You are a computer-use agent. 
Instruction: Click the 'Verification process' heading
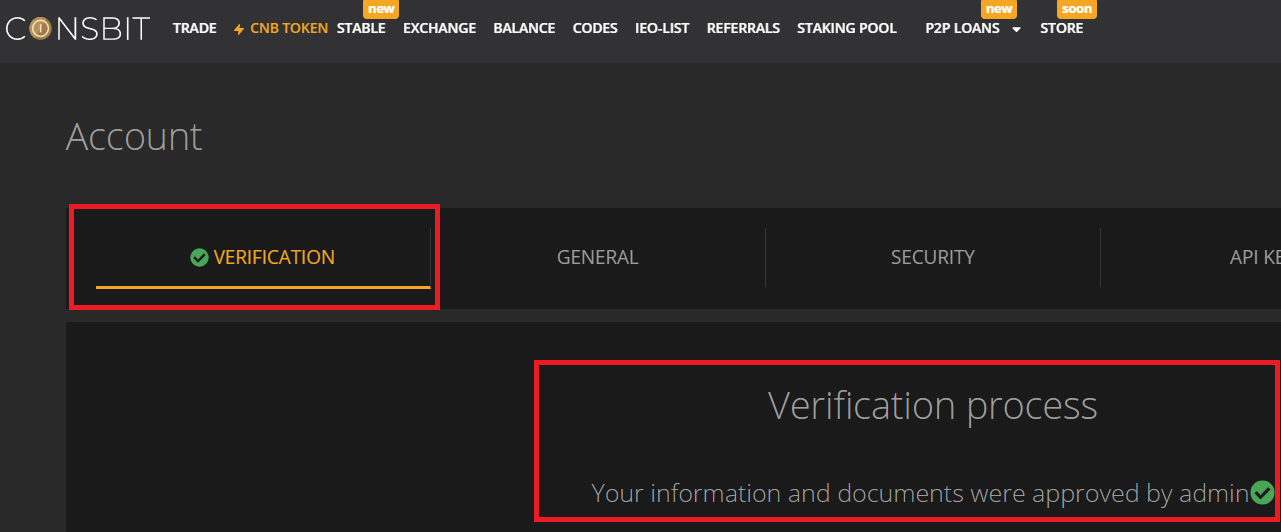point(933,406)
